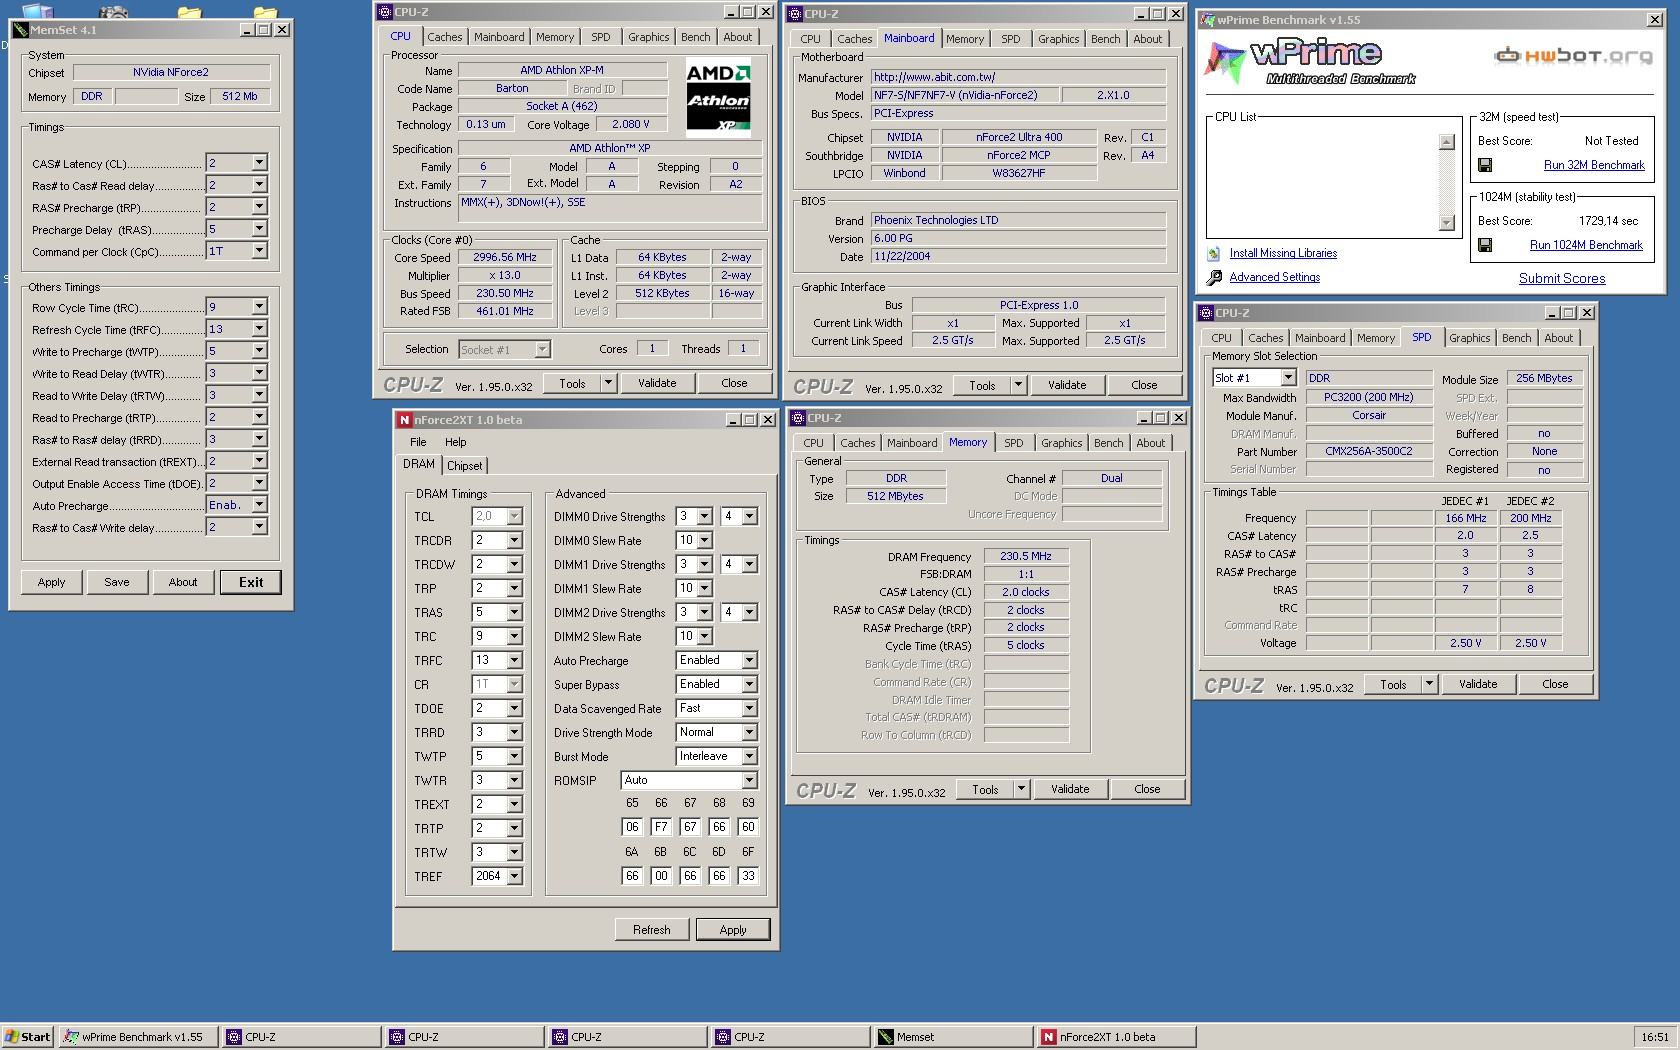Open Help menu in nForce2XT

click(455, 442)
